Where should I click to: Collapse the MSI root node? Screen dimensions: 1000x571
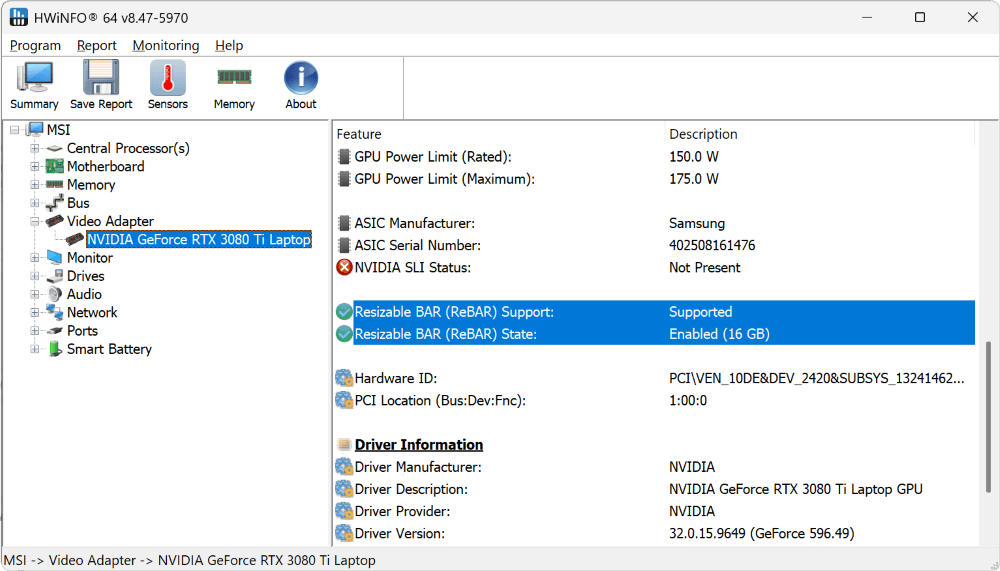[x=15, y=130]
